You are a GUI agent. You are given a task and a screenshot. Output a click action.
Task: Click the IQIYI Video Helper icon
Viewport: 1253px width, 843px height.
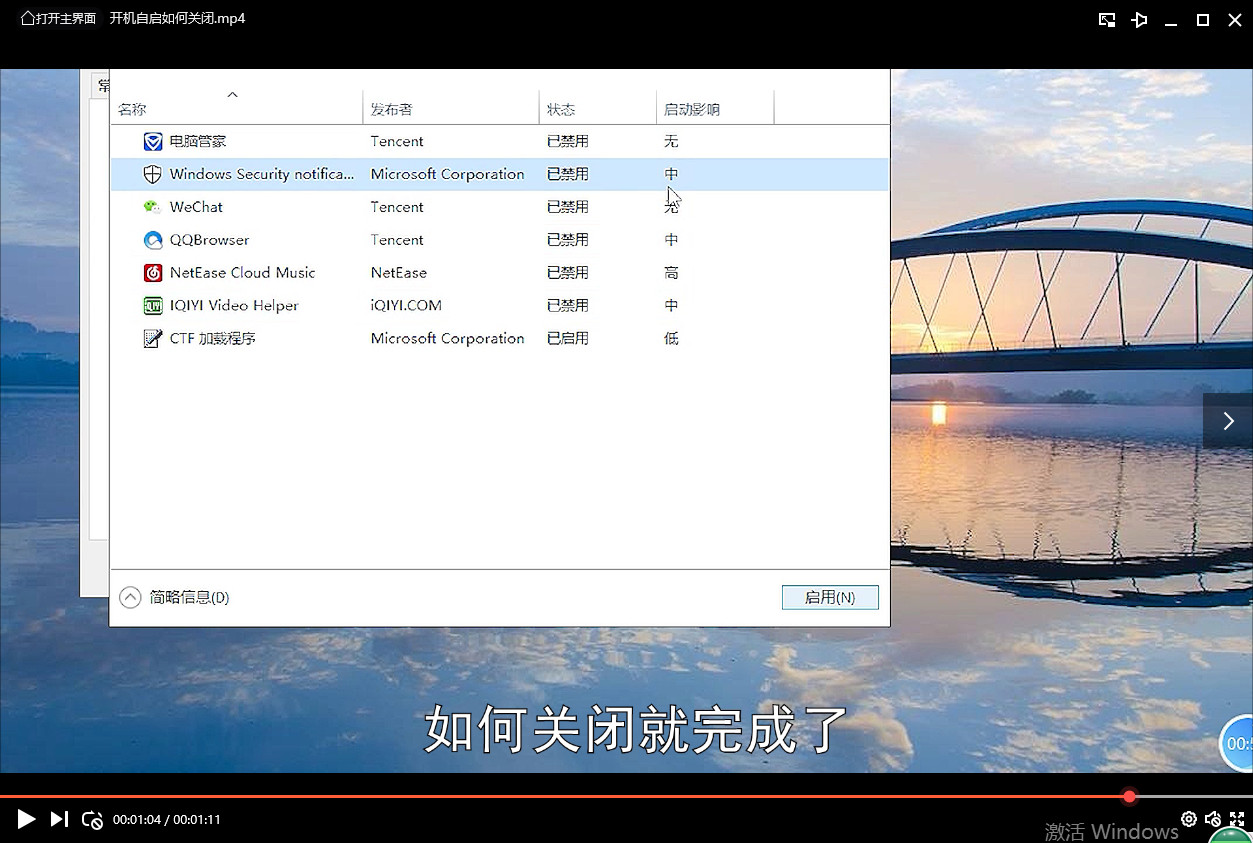tap(152, 305)
